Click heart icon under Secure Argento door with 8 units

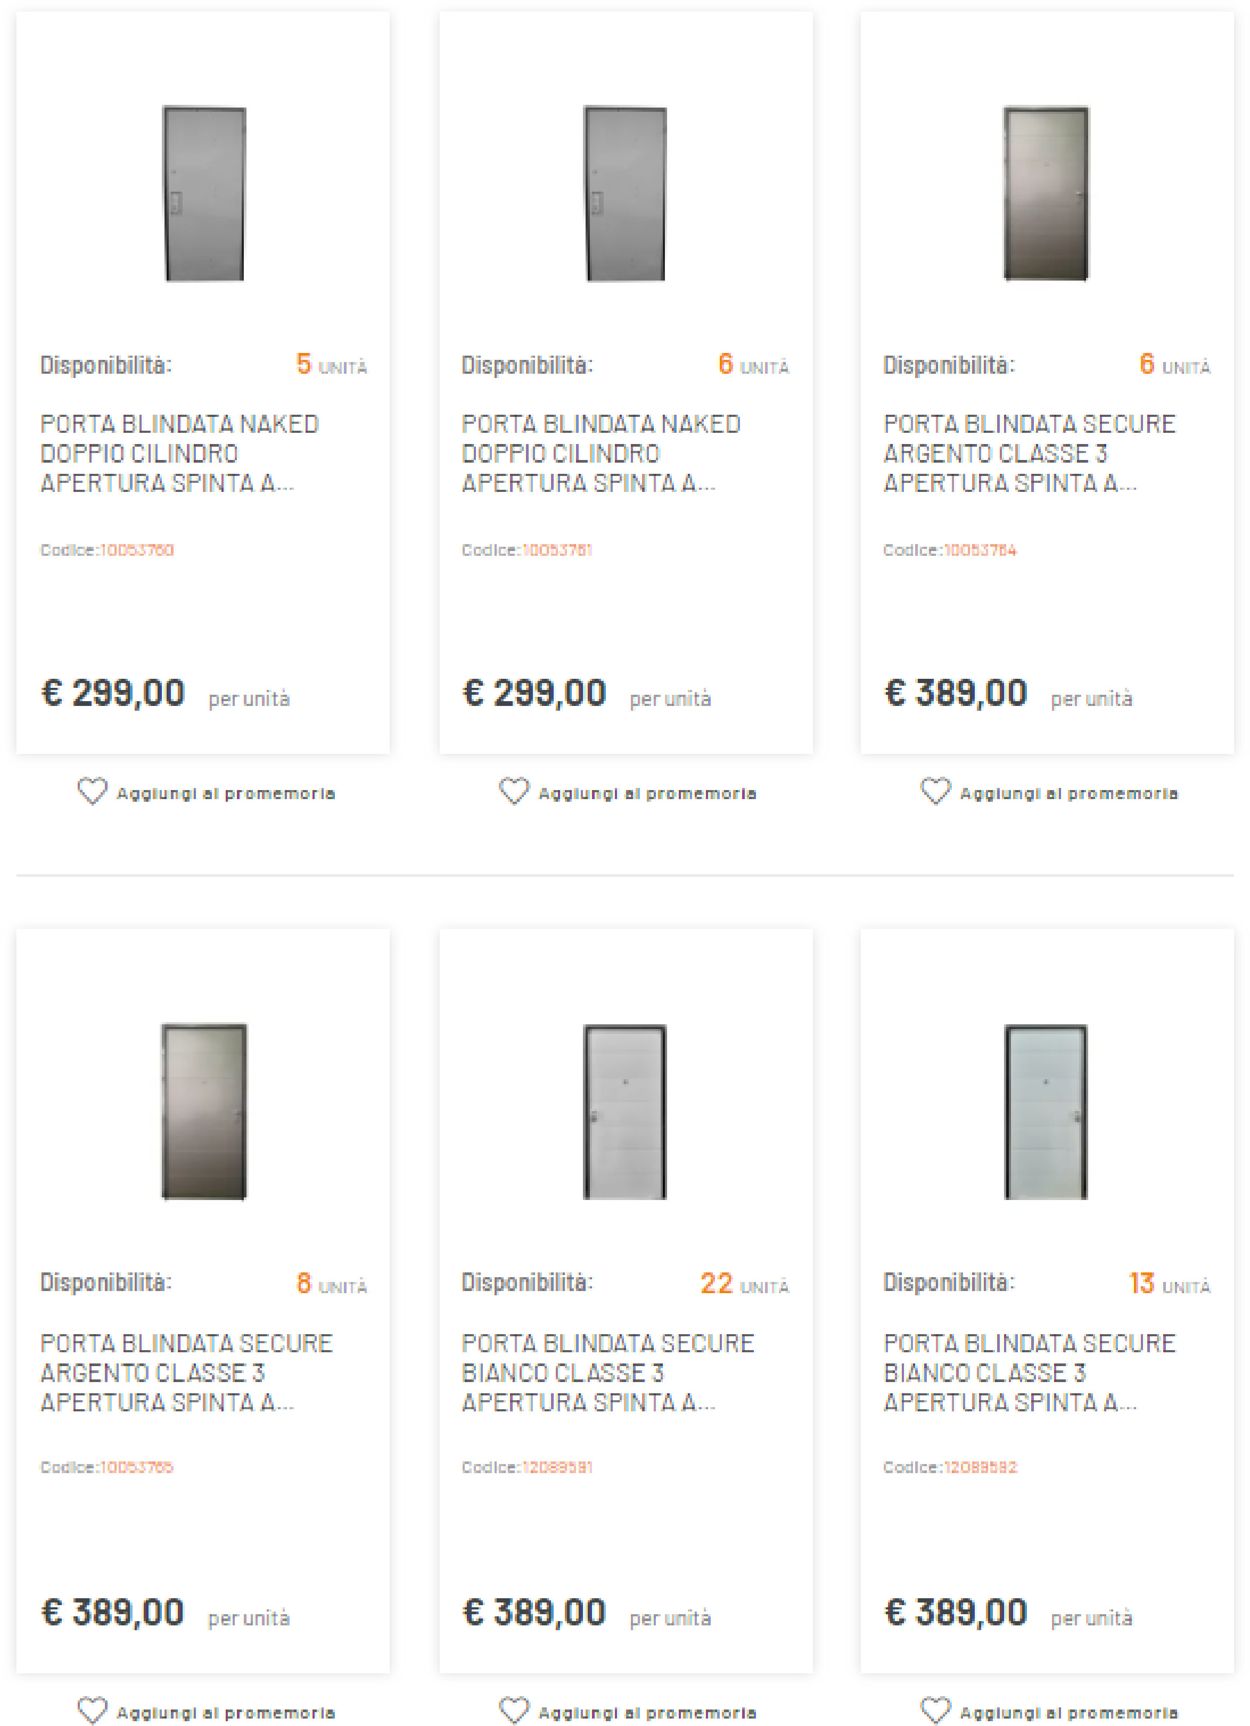(x=92, y=1711)
